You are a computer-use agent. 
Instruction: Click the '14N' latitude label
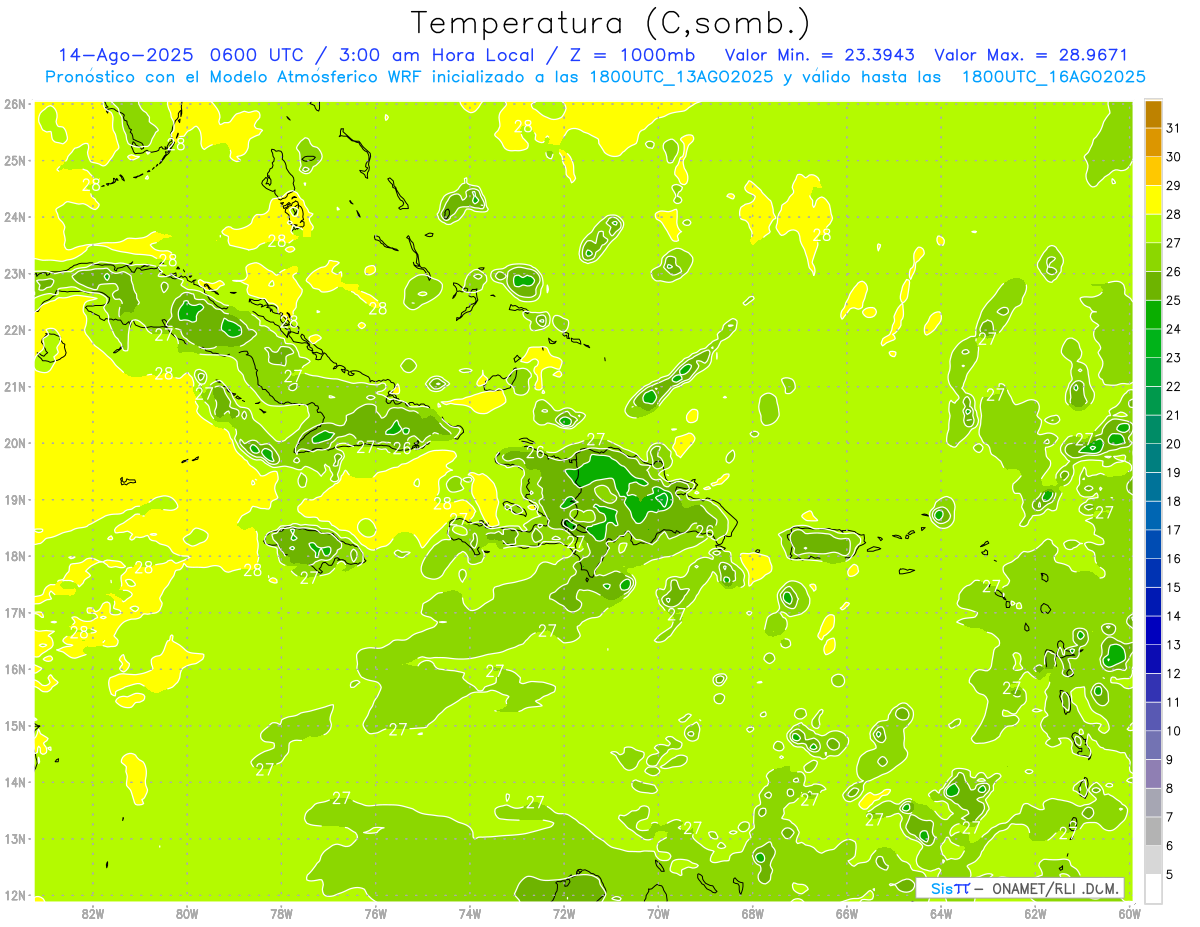(x=15, y=782)
